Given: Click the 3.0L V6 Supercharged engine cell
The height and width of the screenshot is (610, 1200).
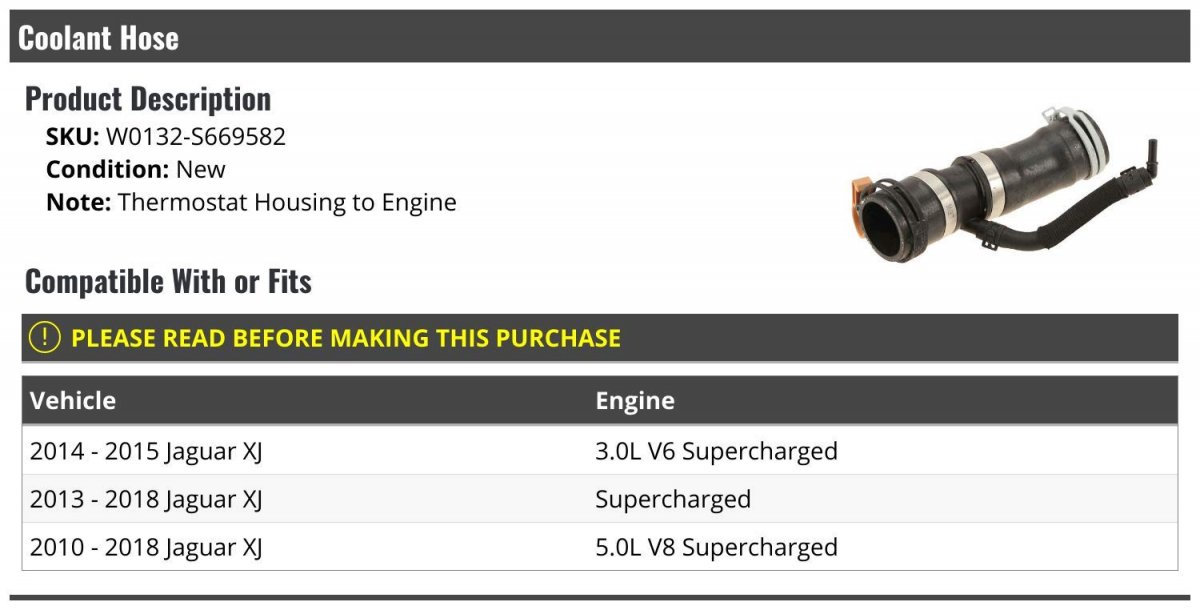Looking at the screenshot, I should (716, 451).
